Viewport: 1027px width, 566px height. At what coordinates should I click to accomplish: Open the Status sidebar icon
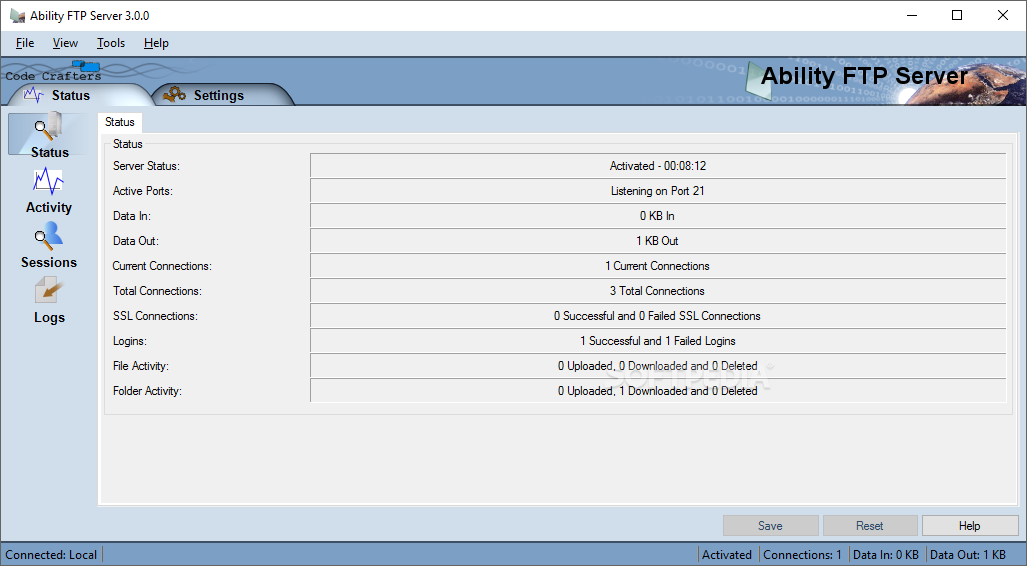[x=49, y=134]
